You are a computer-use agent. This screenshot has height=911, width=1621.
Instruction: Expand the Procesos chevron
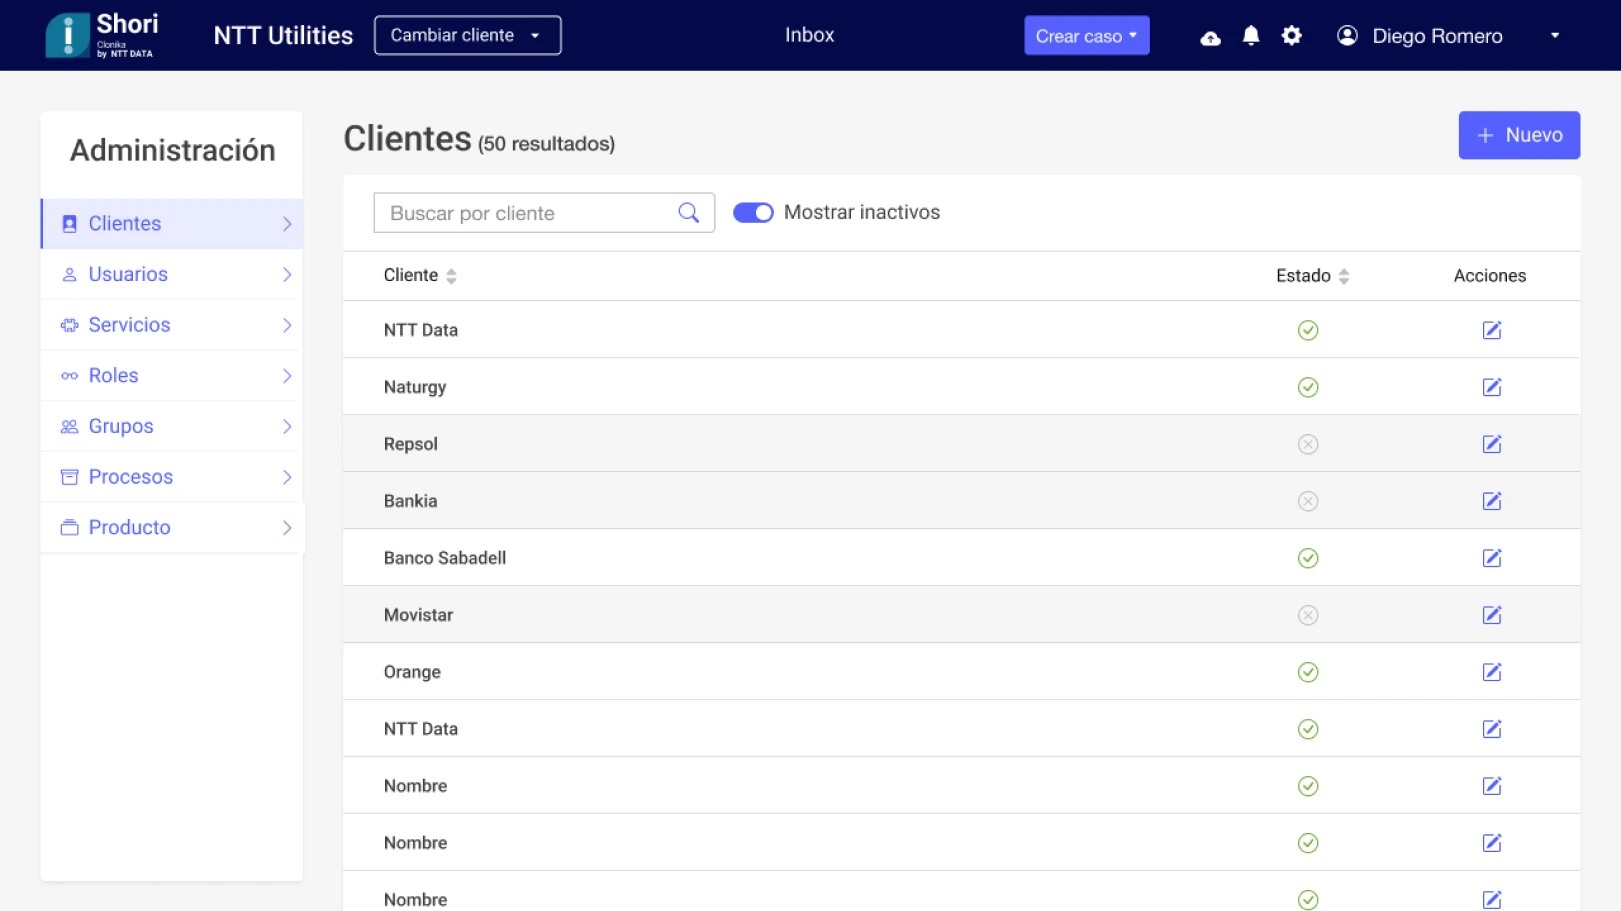click(x=287, y=477)
